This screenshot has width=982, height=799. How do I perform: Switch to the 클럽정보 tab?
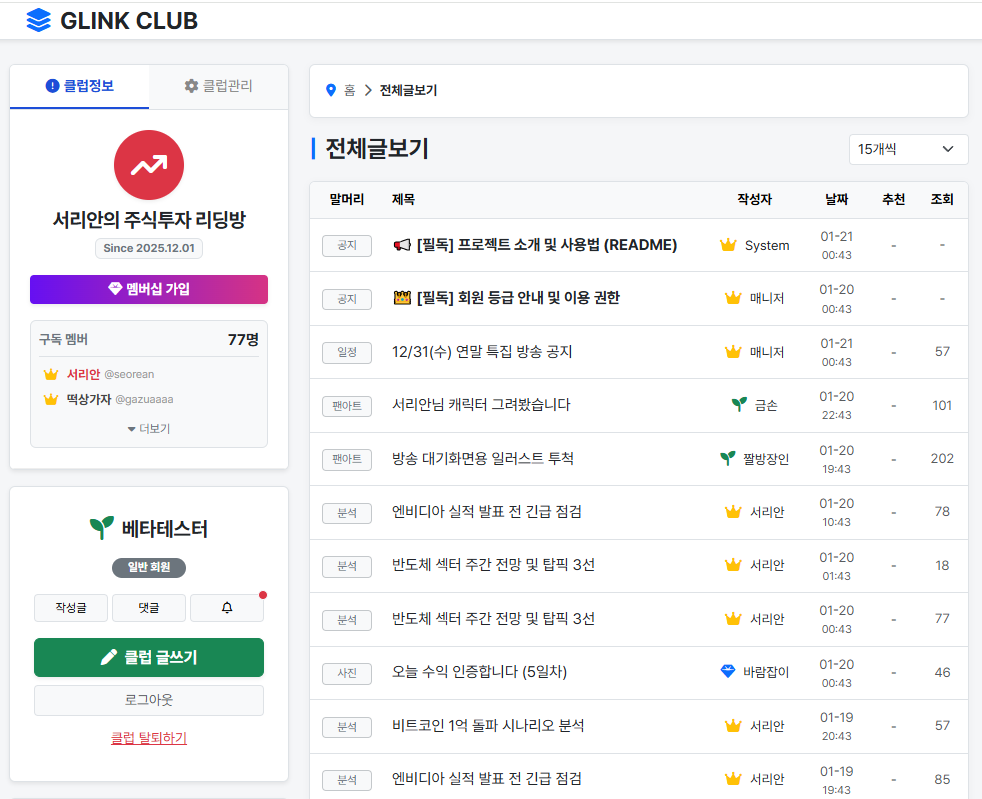coord(80,86)
